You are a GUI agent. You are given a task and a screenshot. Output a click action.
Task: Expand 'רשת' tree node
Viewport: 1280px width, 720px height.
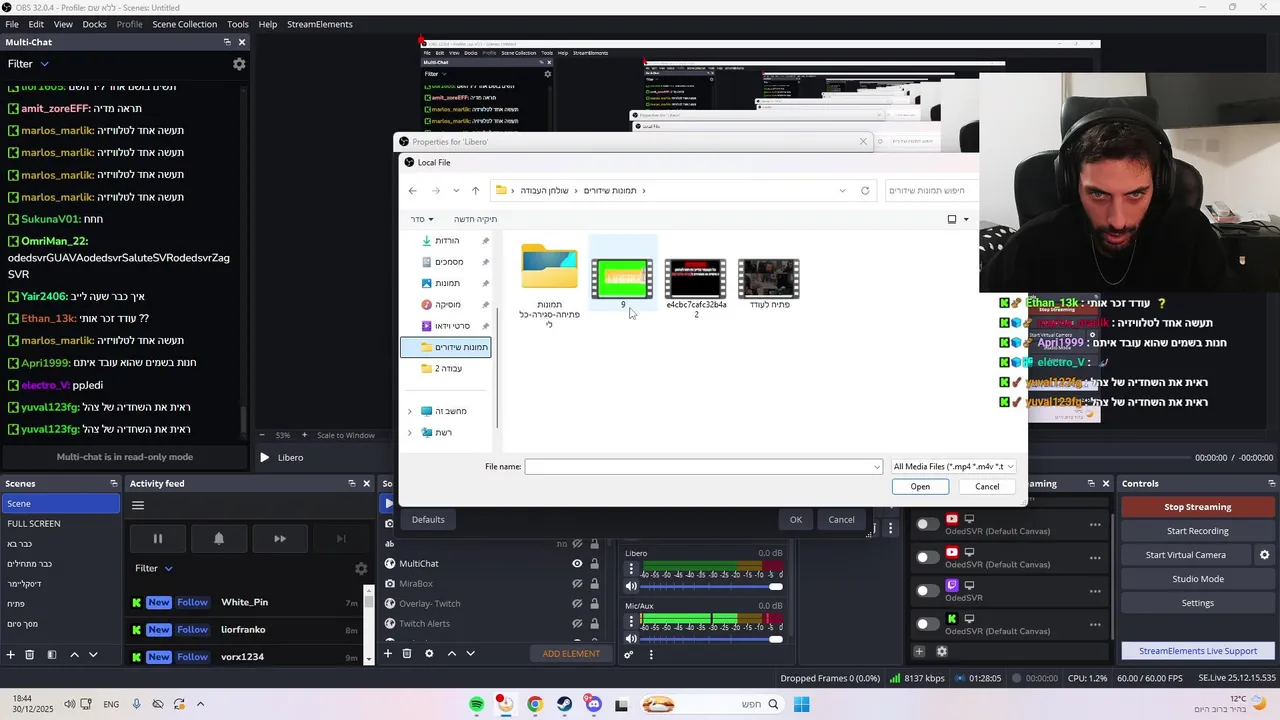(x=409, y=432)
